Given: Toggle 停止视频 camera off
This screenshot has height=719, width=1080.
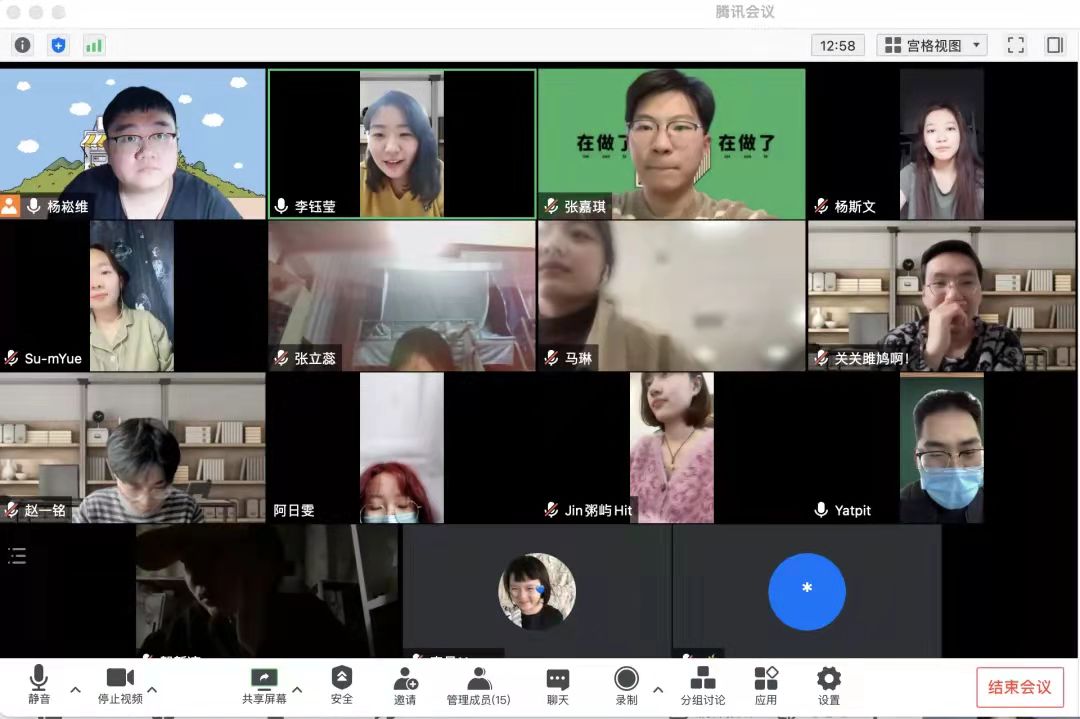Looking at the screenshot, I should [x=120, y=686].
